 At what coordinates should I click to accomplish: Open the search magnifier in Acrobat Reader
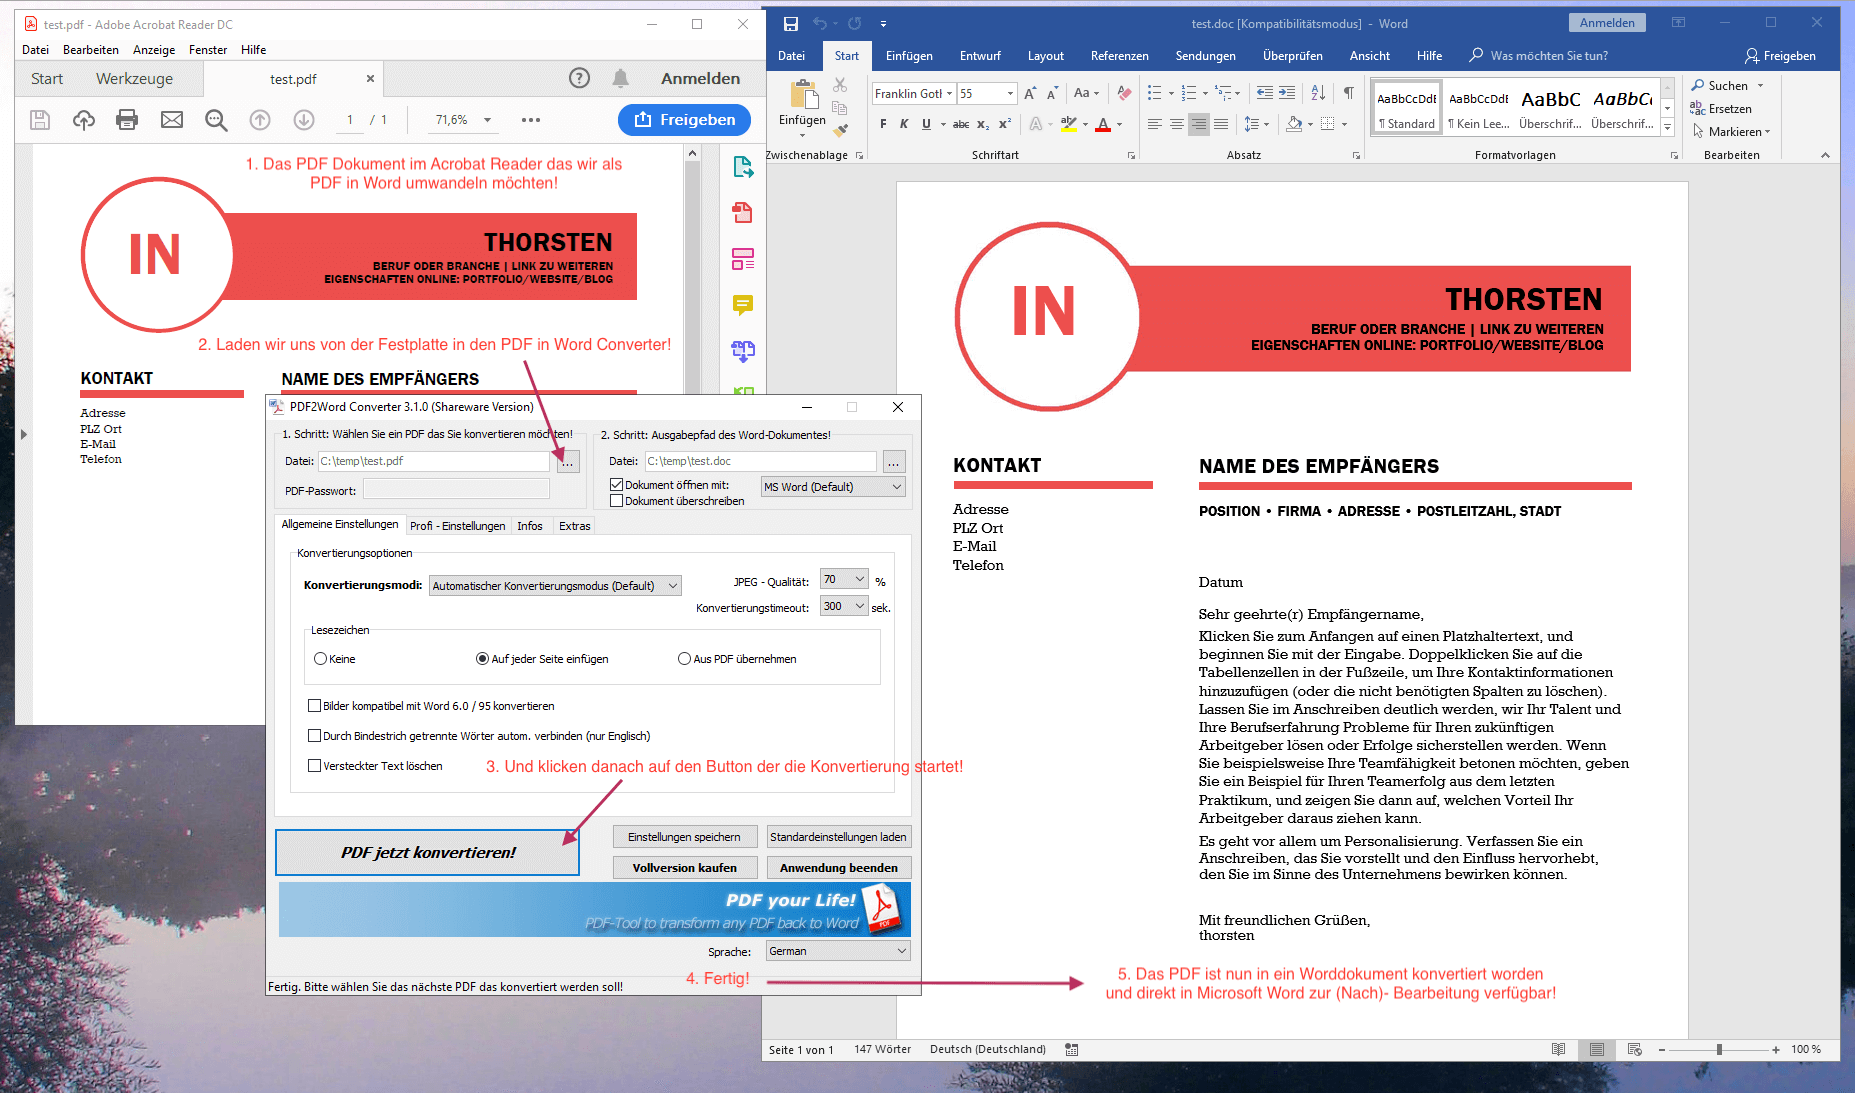click(216, 120)
